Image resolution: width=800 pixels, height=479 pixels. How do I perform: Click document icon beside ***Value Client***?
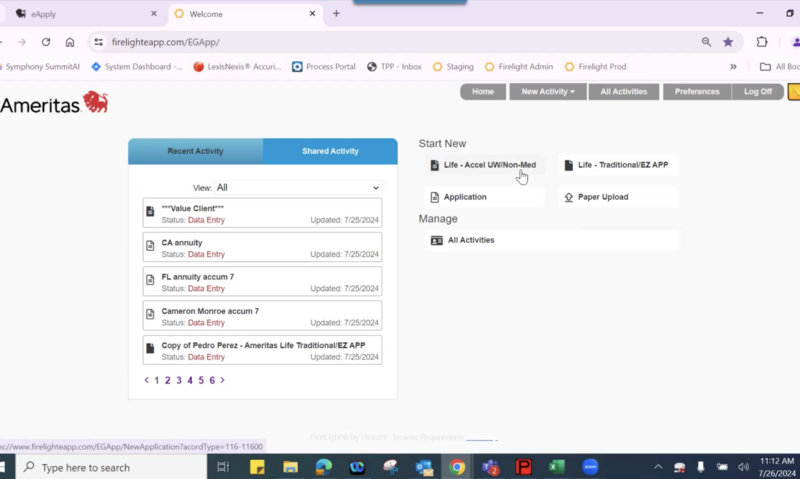pos(150,211)
